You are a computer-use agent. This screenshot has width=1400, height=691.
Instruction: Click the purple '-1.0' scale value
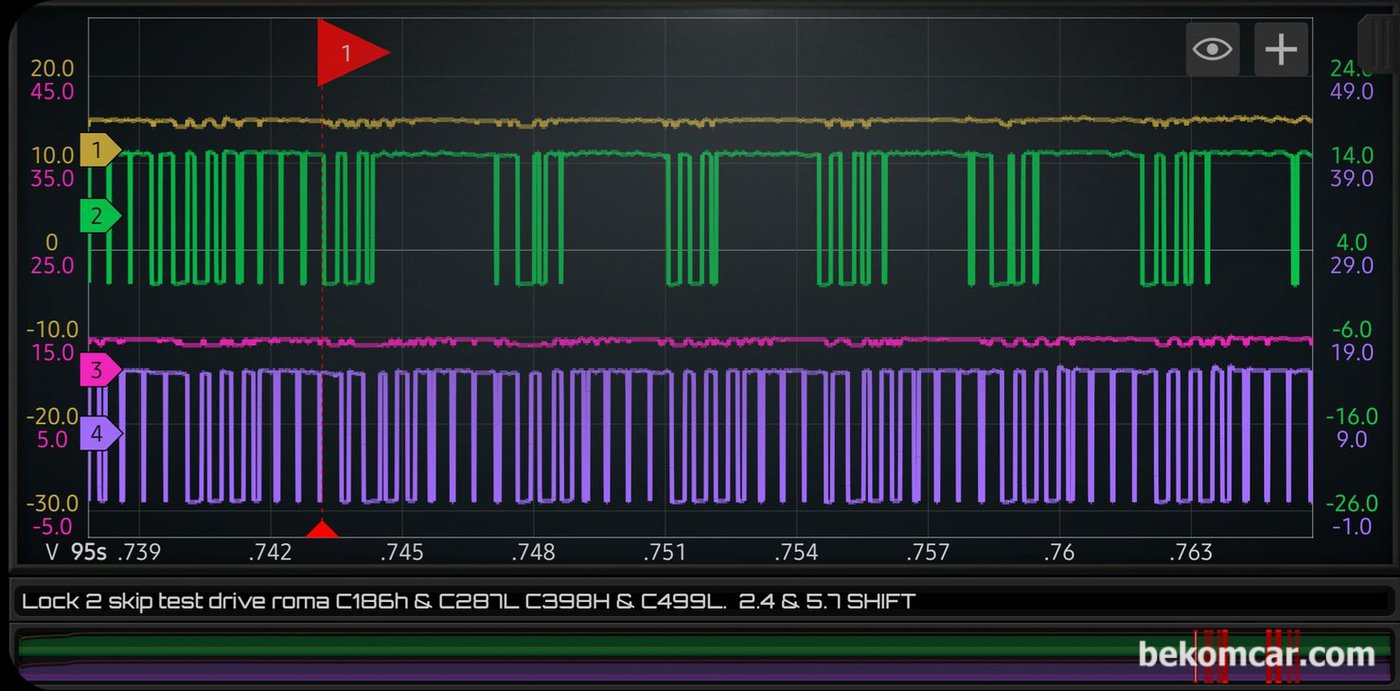coord(1352,527)
